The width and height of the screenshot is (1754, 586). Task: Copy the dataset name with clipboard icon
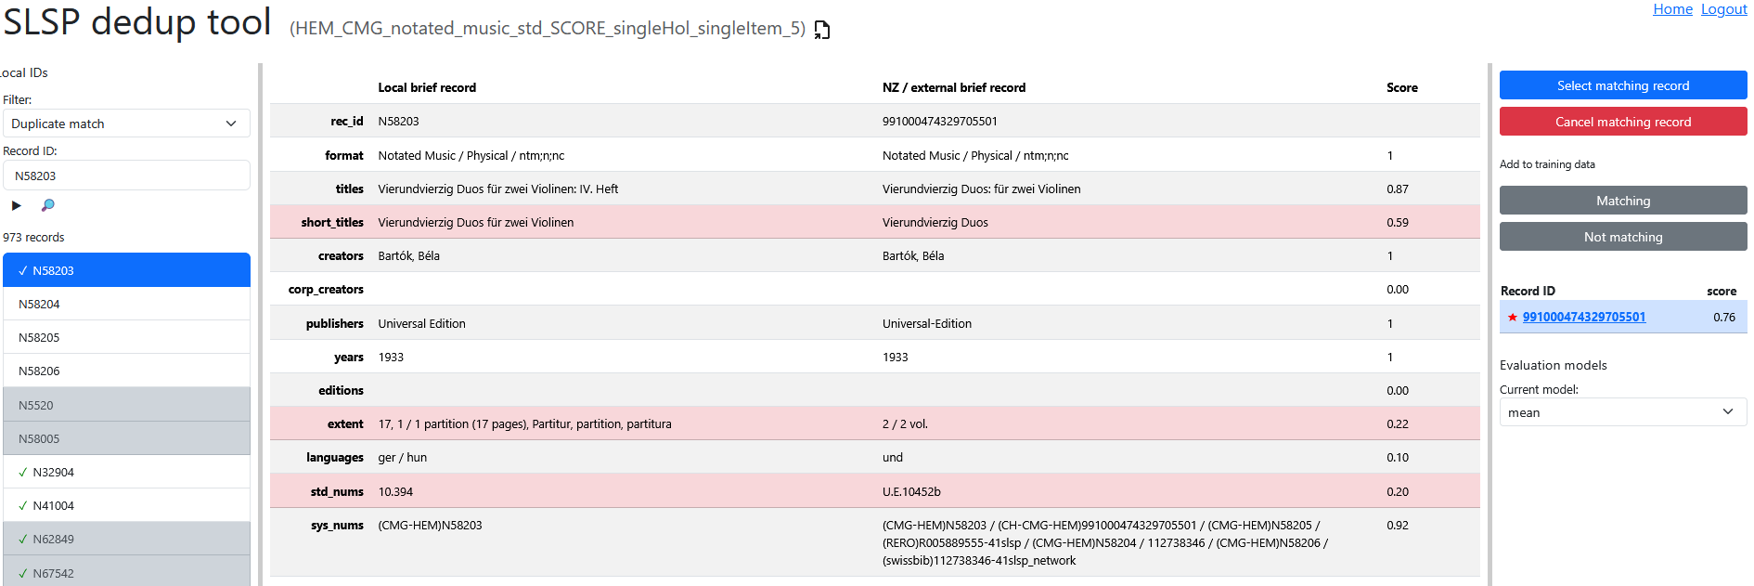click(822, 29)
